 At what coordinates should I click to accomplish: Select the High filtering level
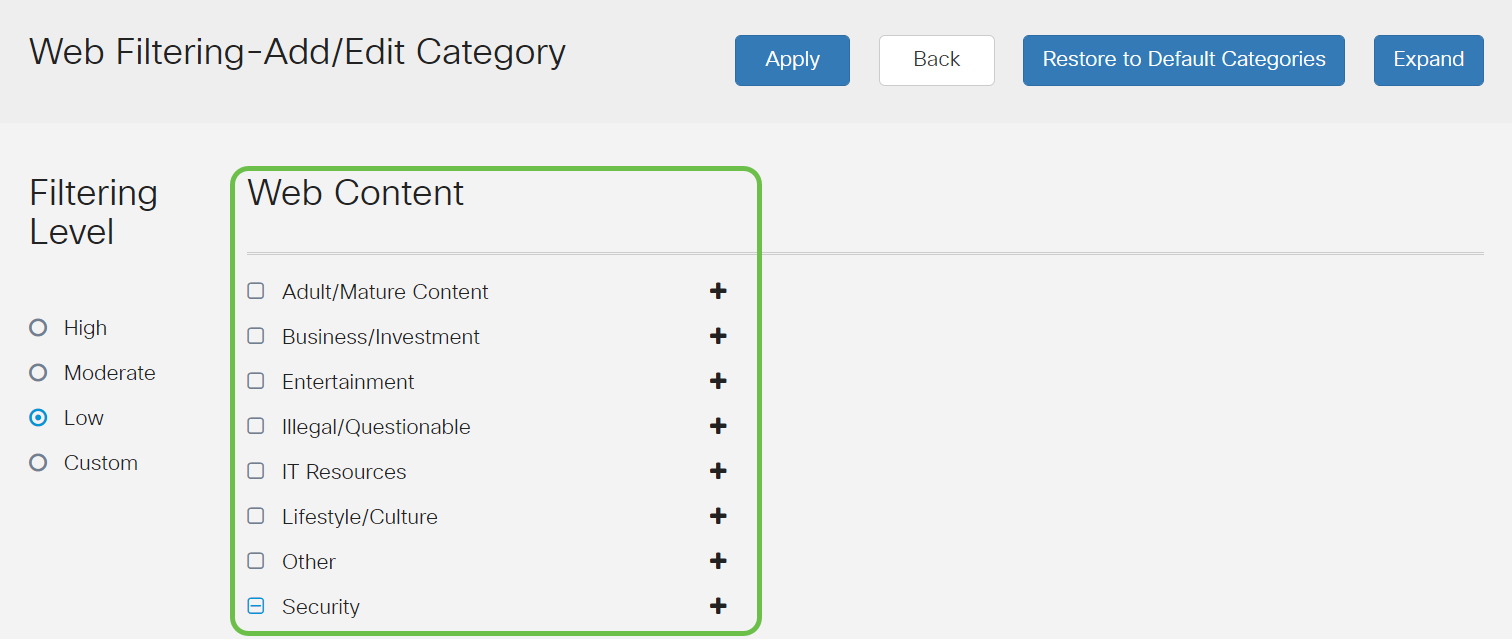(x=38, y=328)
